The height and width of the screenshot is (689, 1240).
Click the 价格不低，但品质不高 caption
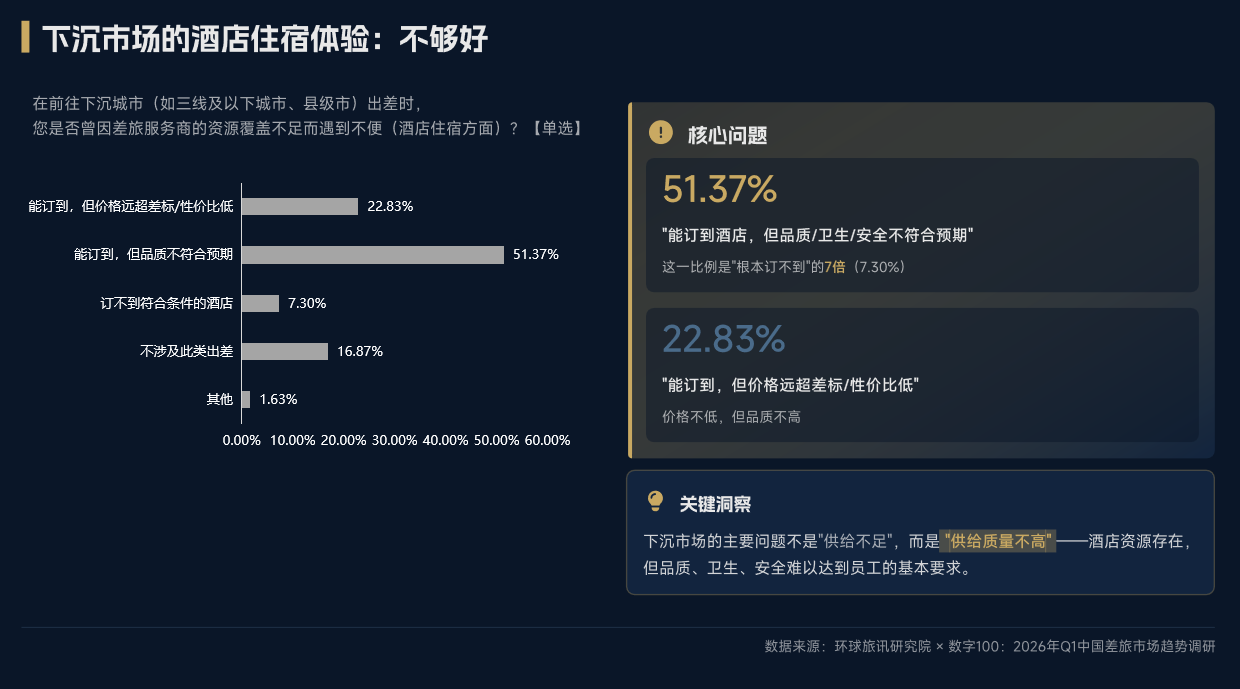click(731, 417)
